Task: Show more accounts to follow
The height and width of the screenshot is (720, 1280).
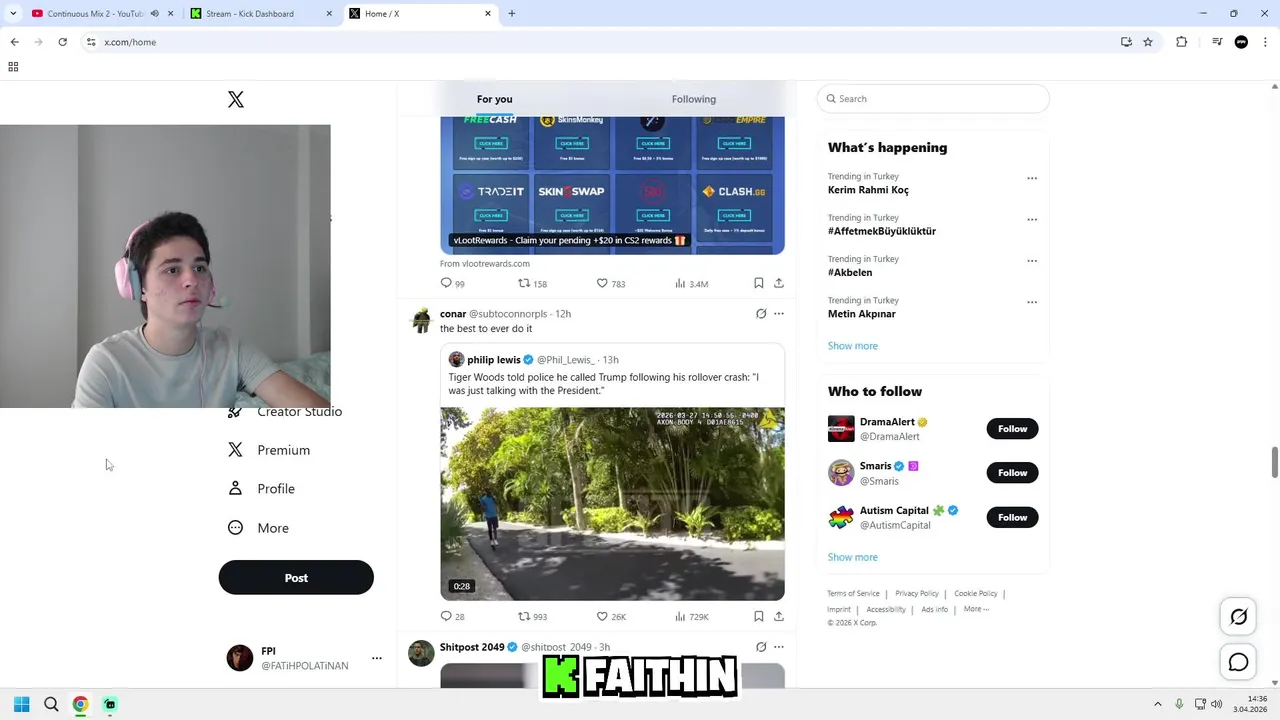Action: click(x=853, y=557)
